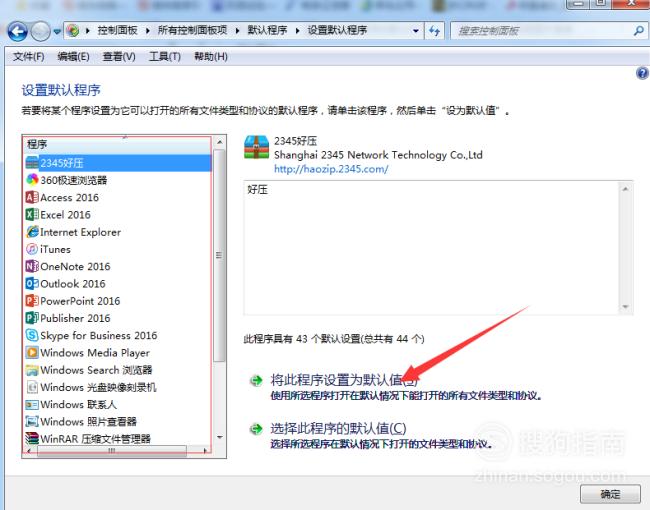Viewport: 650px width, 510px height.
Task: Click the program list vertical scrollbar thumb
Action: point(220,255)
